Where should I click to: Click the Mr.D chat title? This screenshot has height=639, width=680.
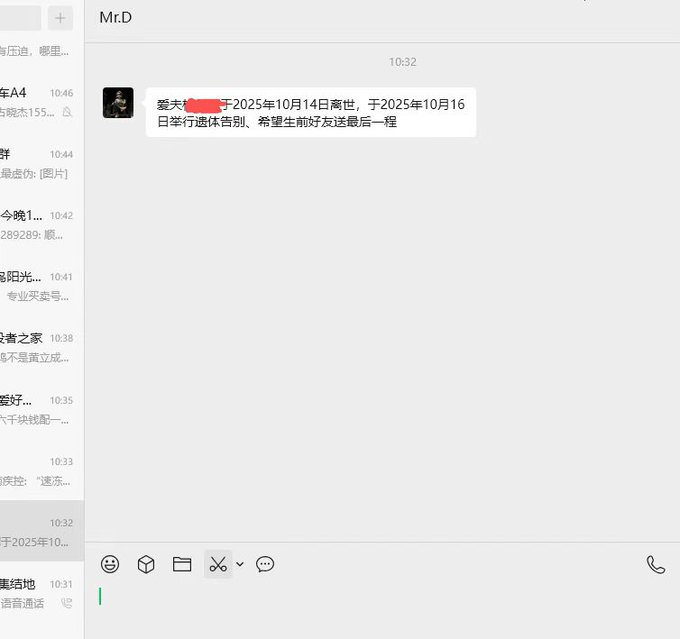point(115,17)
